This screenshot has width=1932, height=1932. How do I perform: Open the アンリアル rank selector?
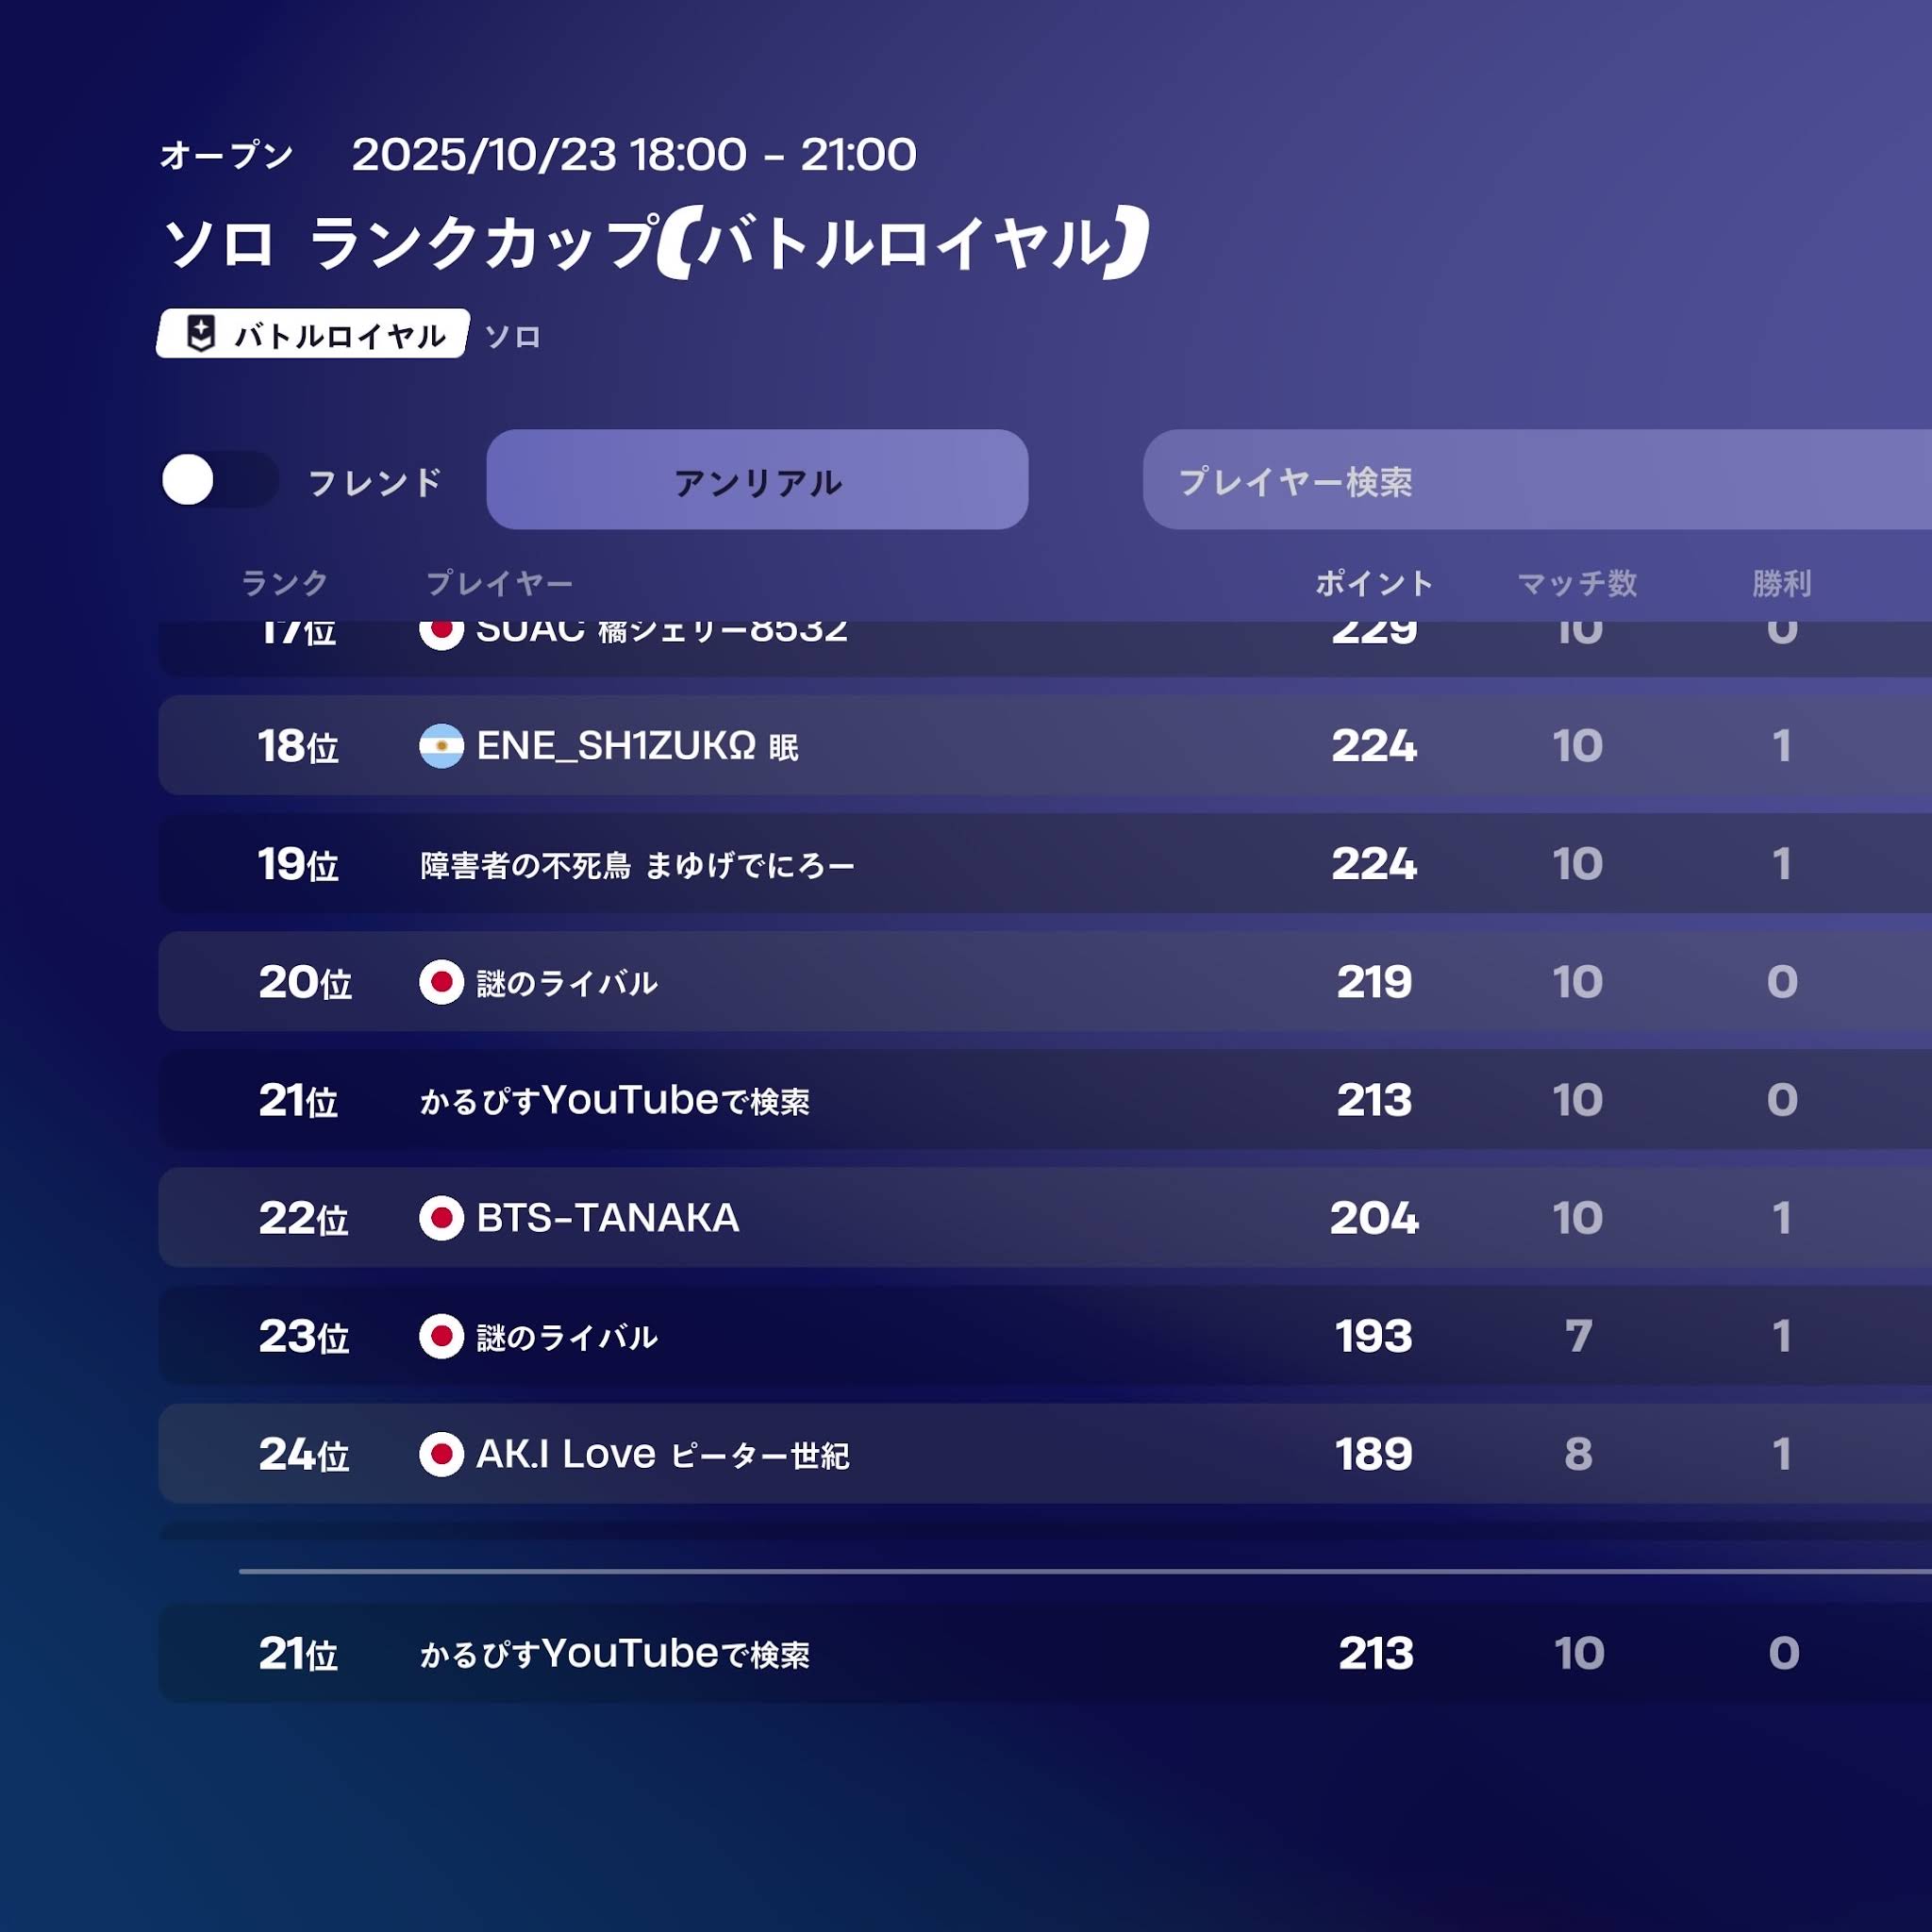coord(757,480)
